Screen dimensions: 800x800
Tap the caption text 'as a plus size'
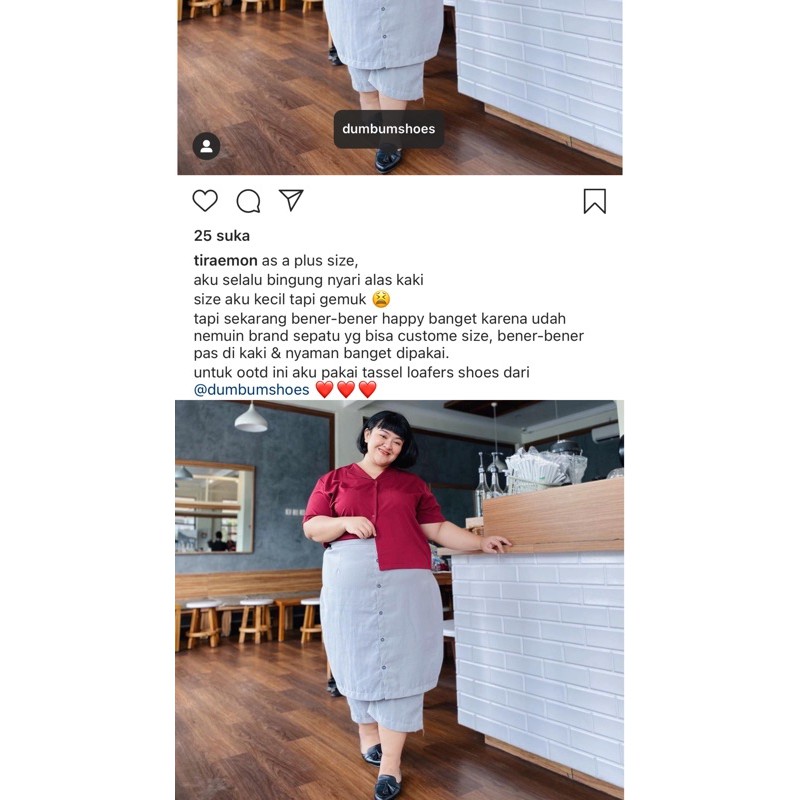(x=310, y=260)
